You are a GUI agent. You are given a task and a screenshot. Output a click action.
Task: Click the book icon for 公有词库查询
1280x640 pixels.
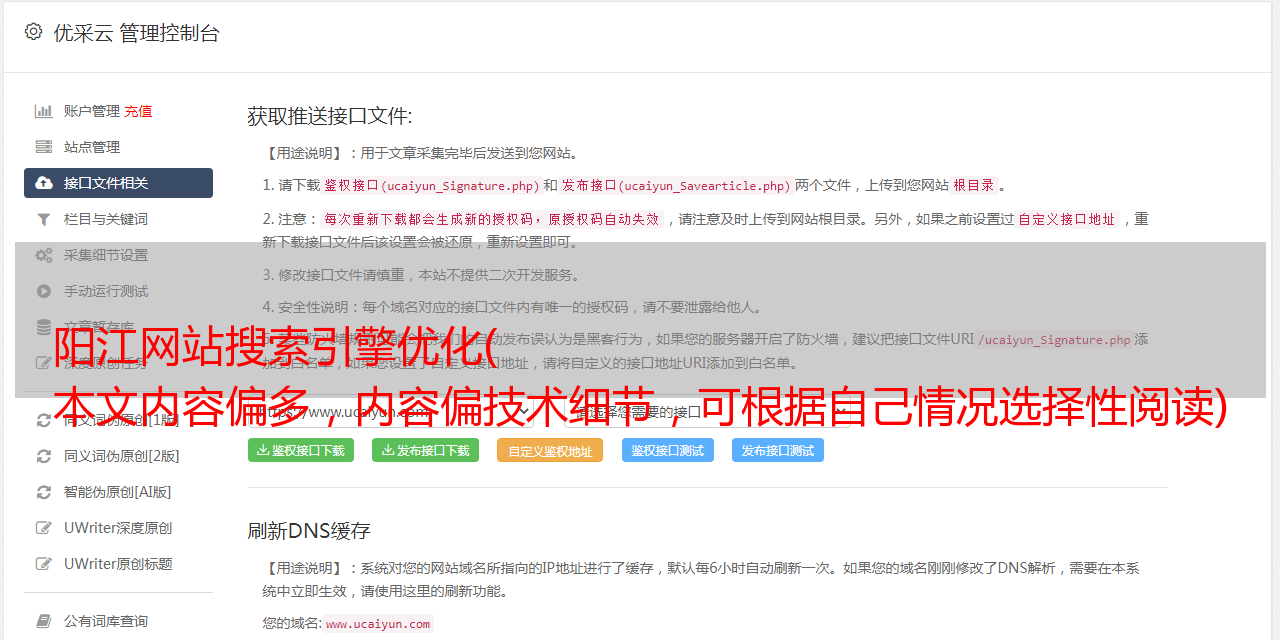click(x=44, y=621)
